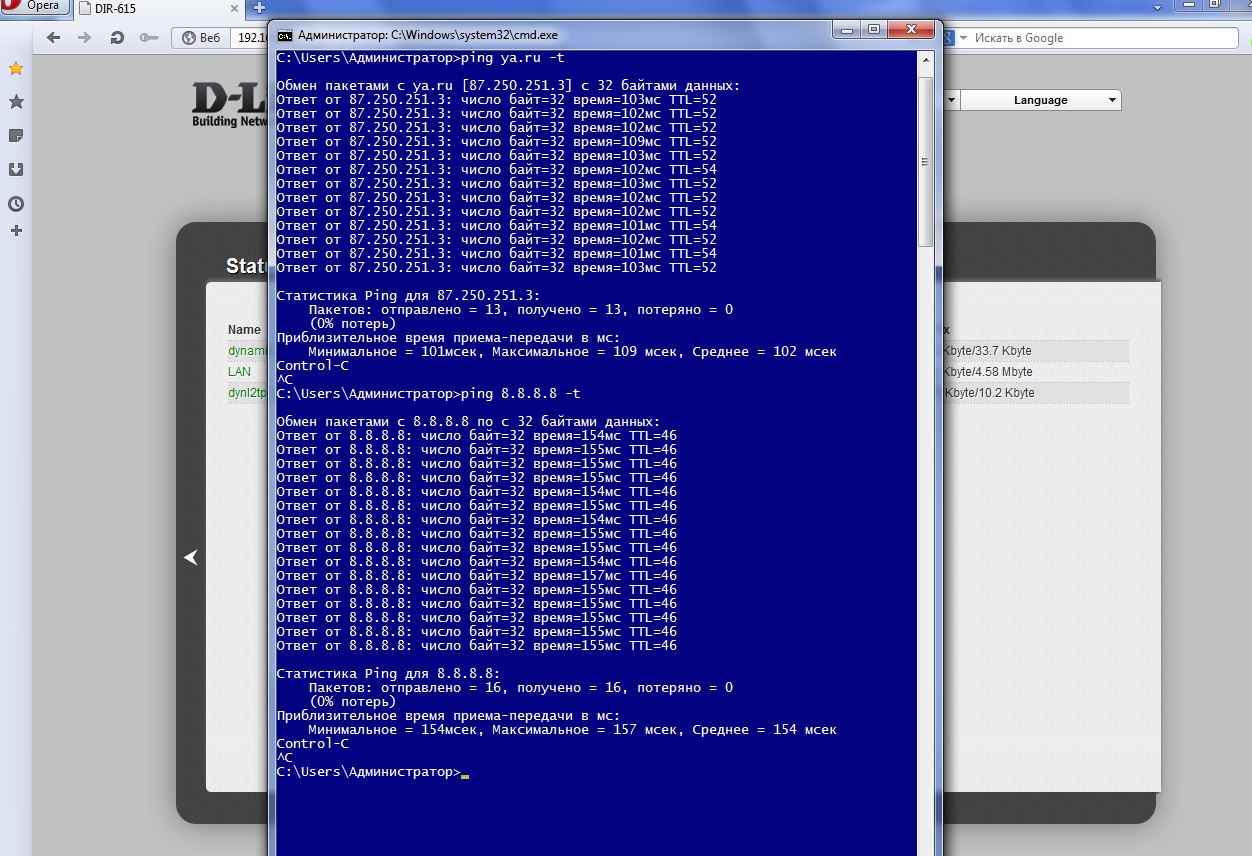Open the password manager key icon

(x=149, y=38)
